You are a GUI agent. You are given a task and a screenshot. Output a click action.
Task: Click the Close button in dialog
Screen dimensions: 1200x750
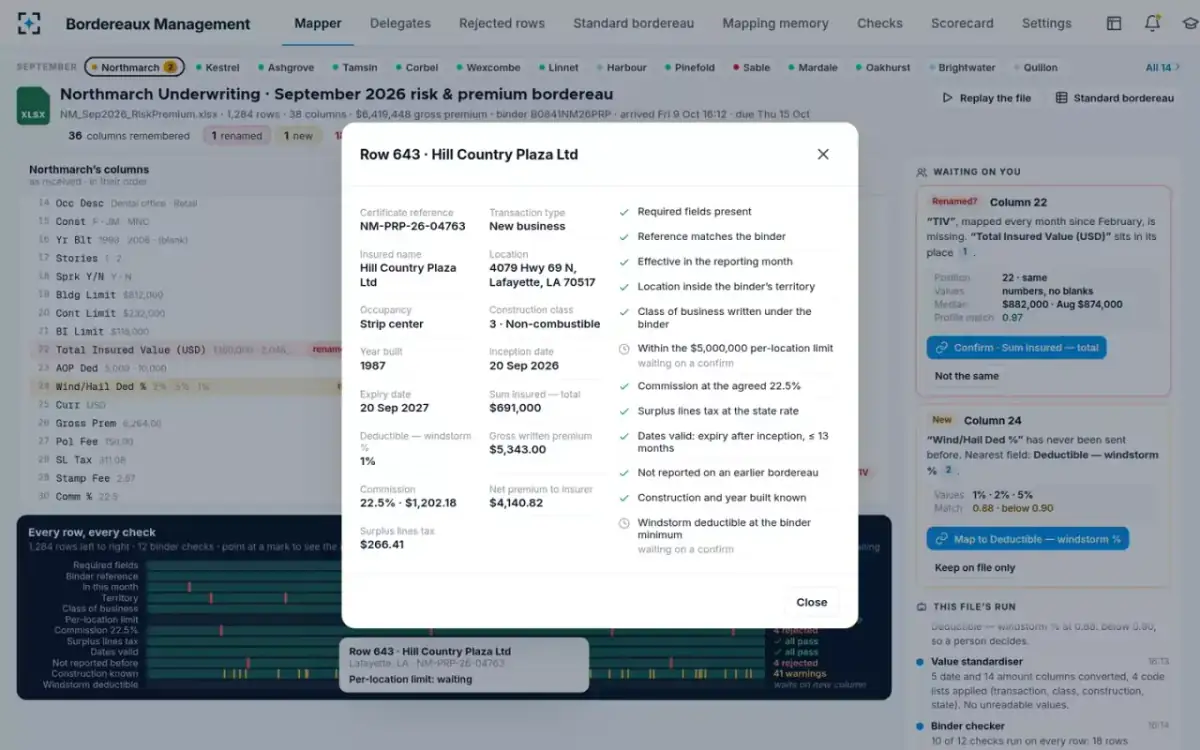click(x=812, y=602)
